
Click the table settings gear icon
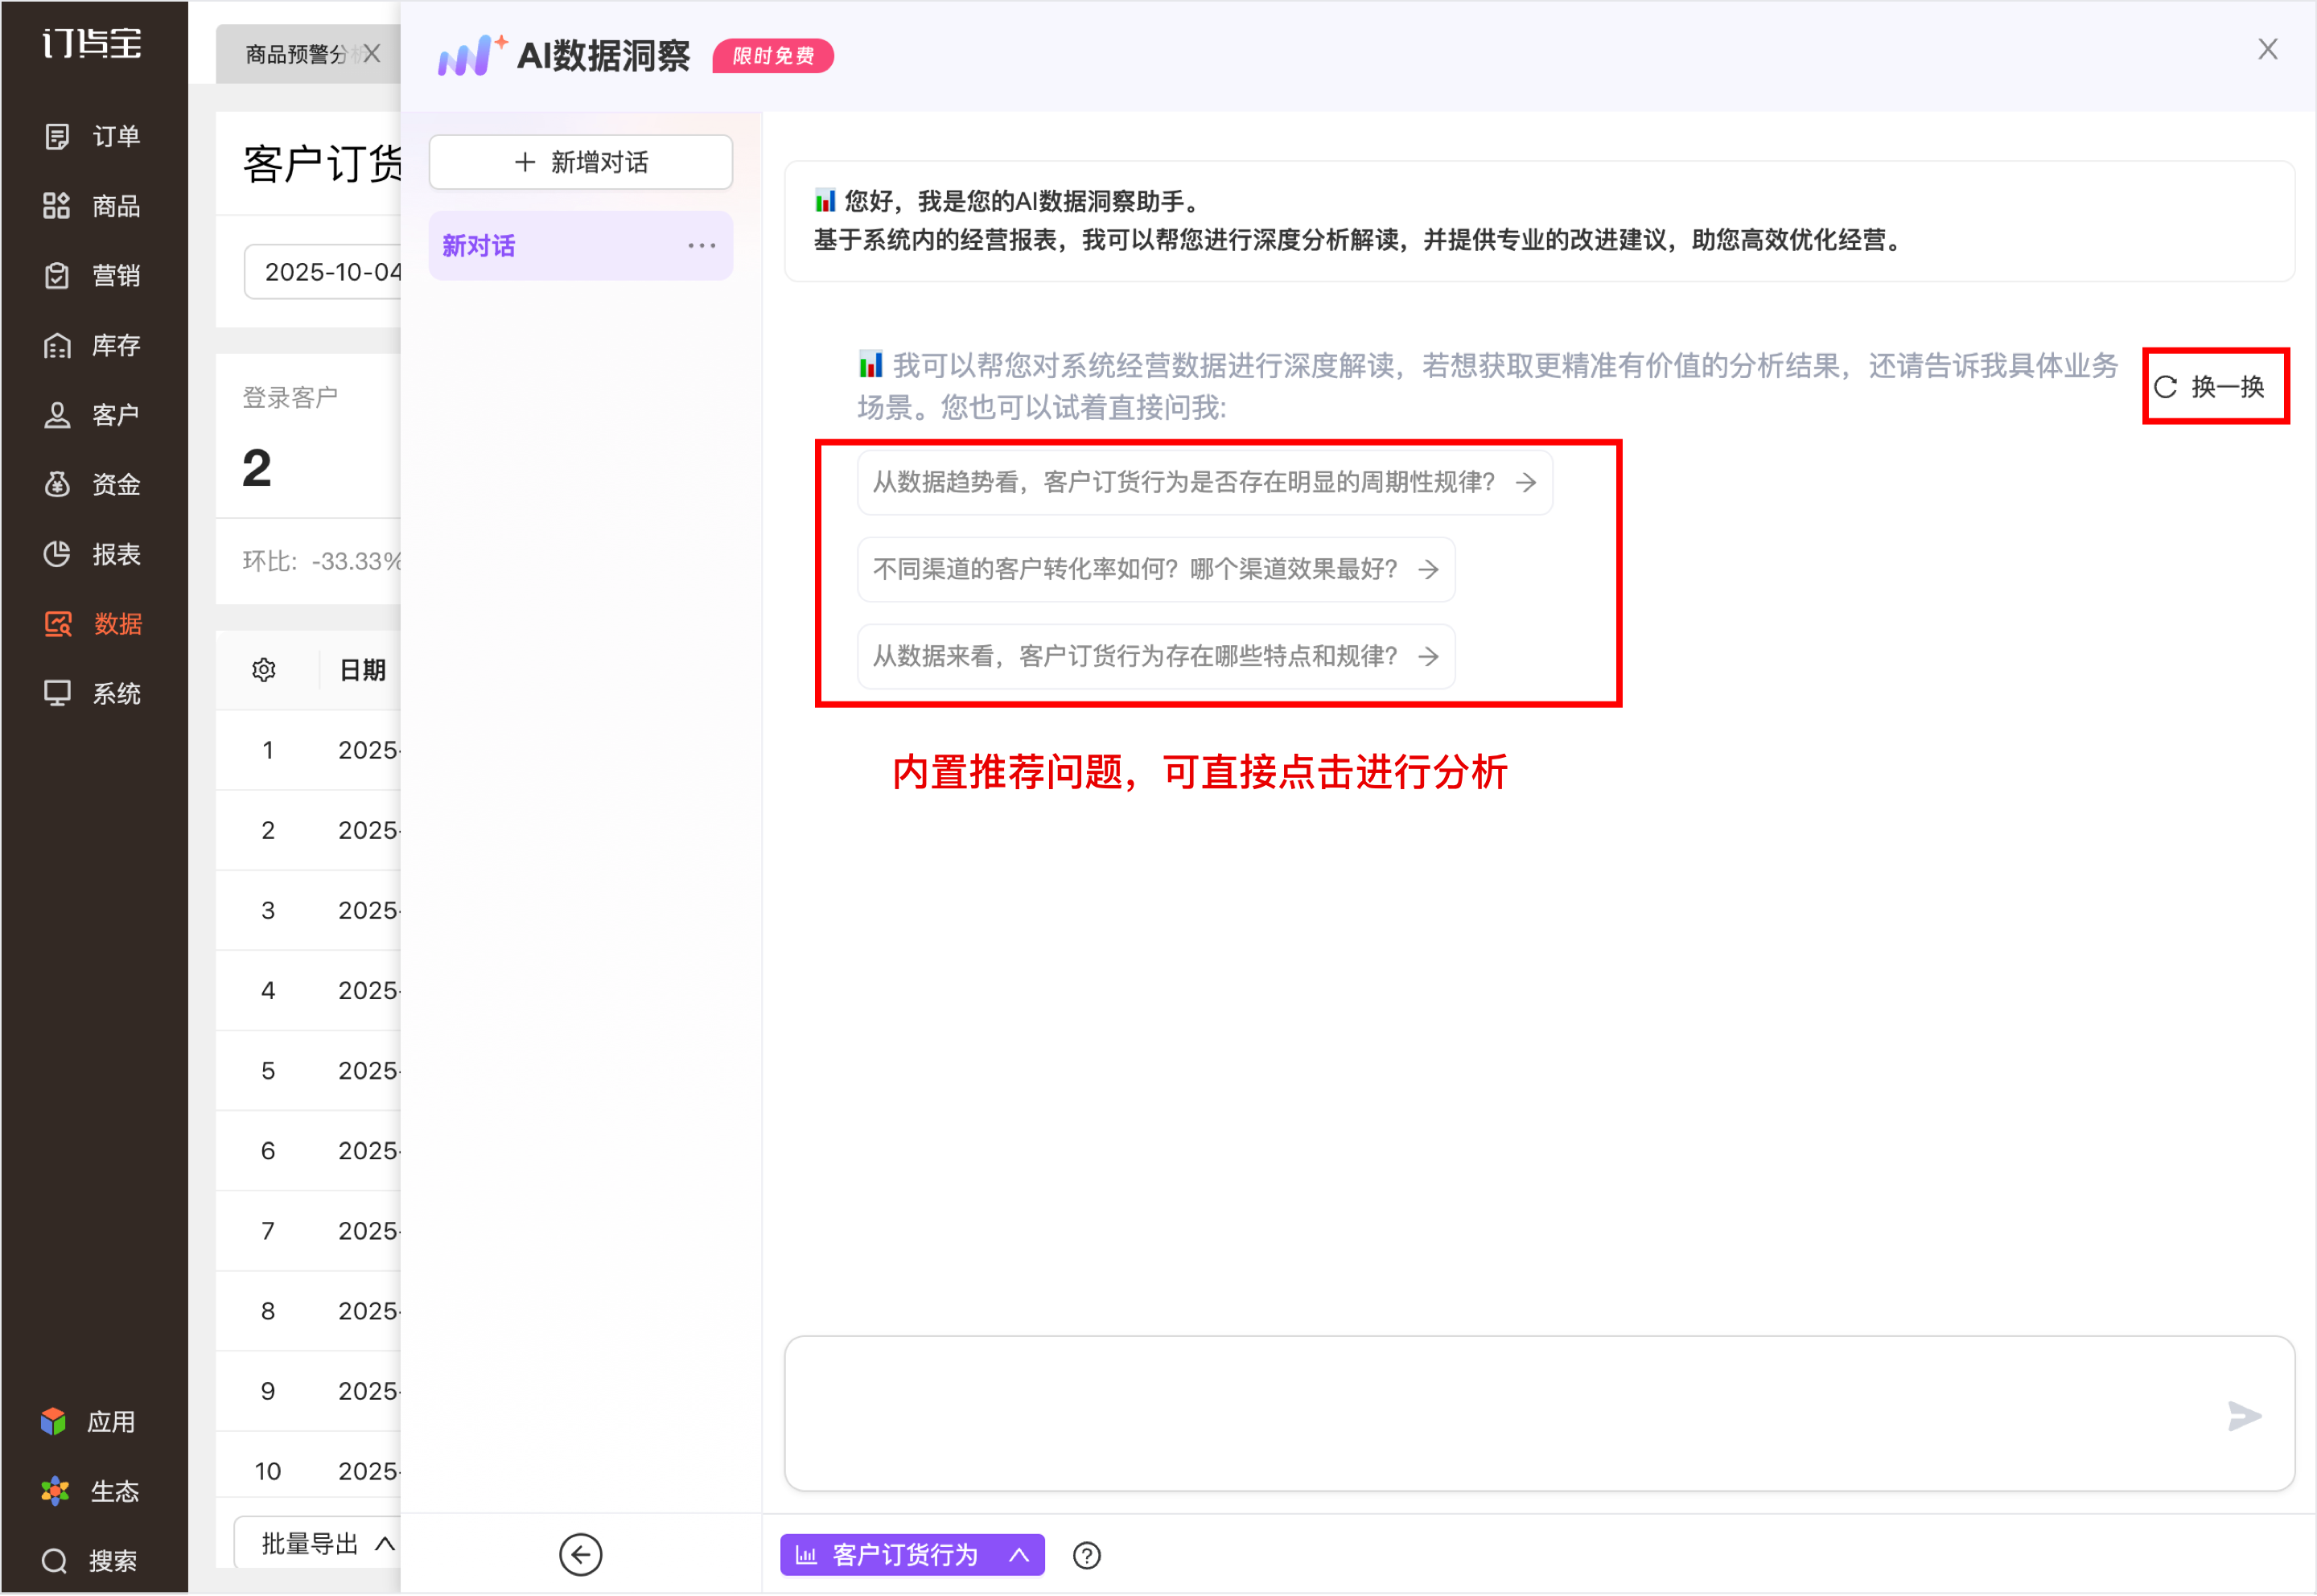[264, 670]
